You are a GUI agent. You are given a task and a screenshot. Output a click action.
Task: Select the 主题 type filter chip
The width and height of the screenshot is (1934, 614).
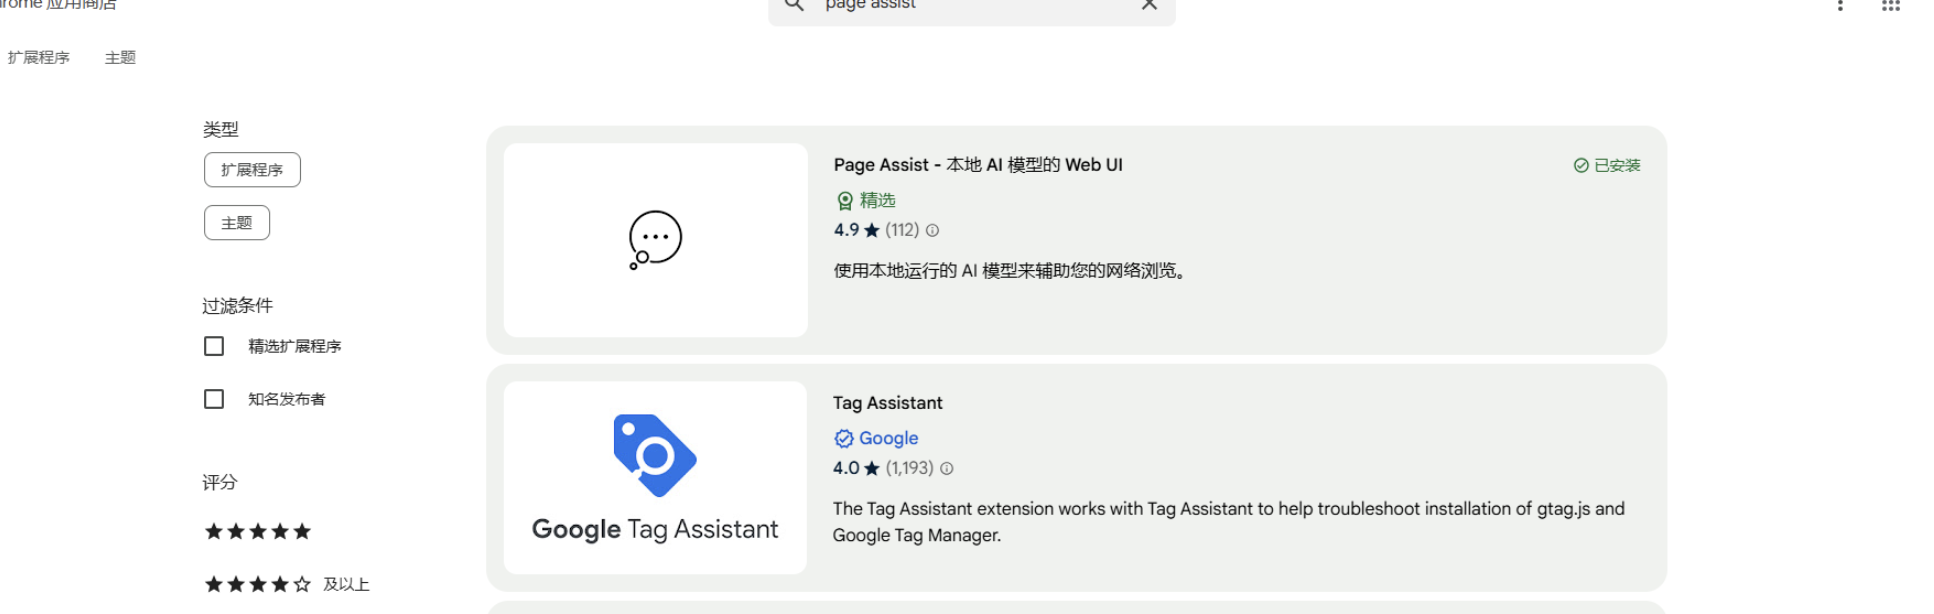pyautogui.click(x=237, y=223)
